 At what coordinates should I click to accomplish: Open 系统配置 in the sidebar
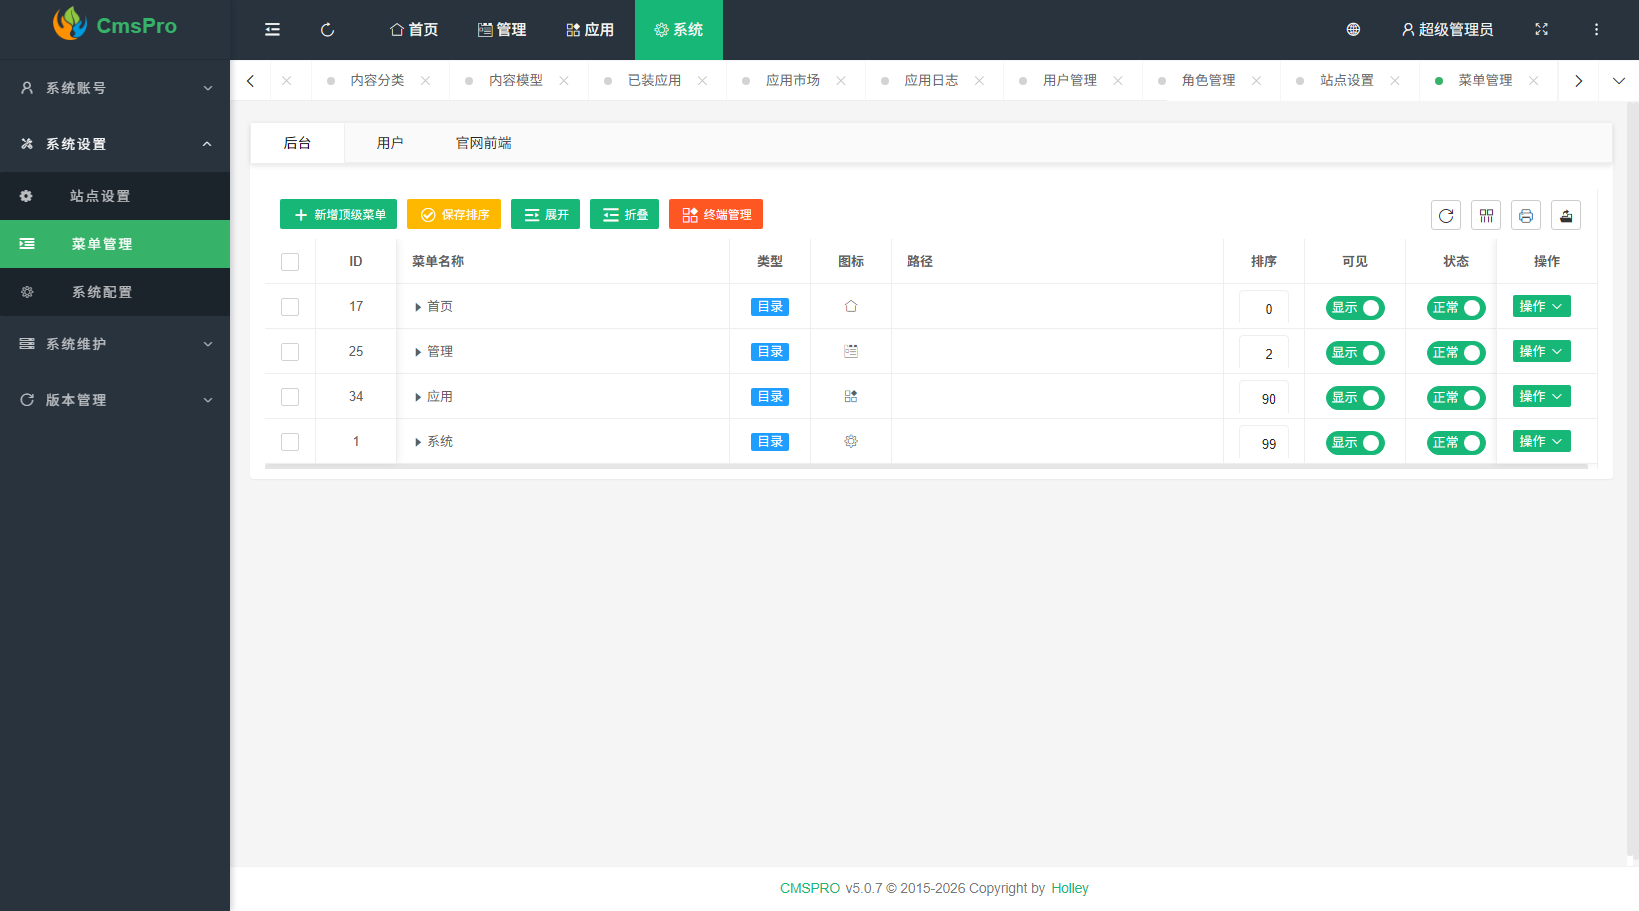click(x=115, y=292)
